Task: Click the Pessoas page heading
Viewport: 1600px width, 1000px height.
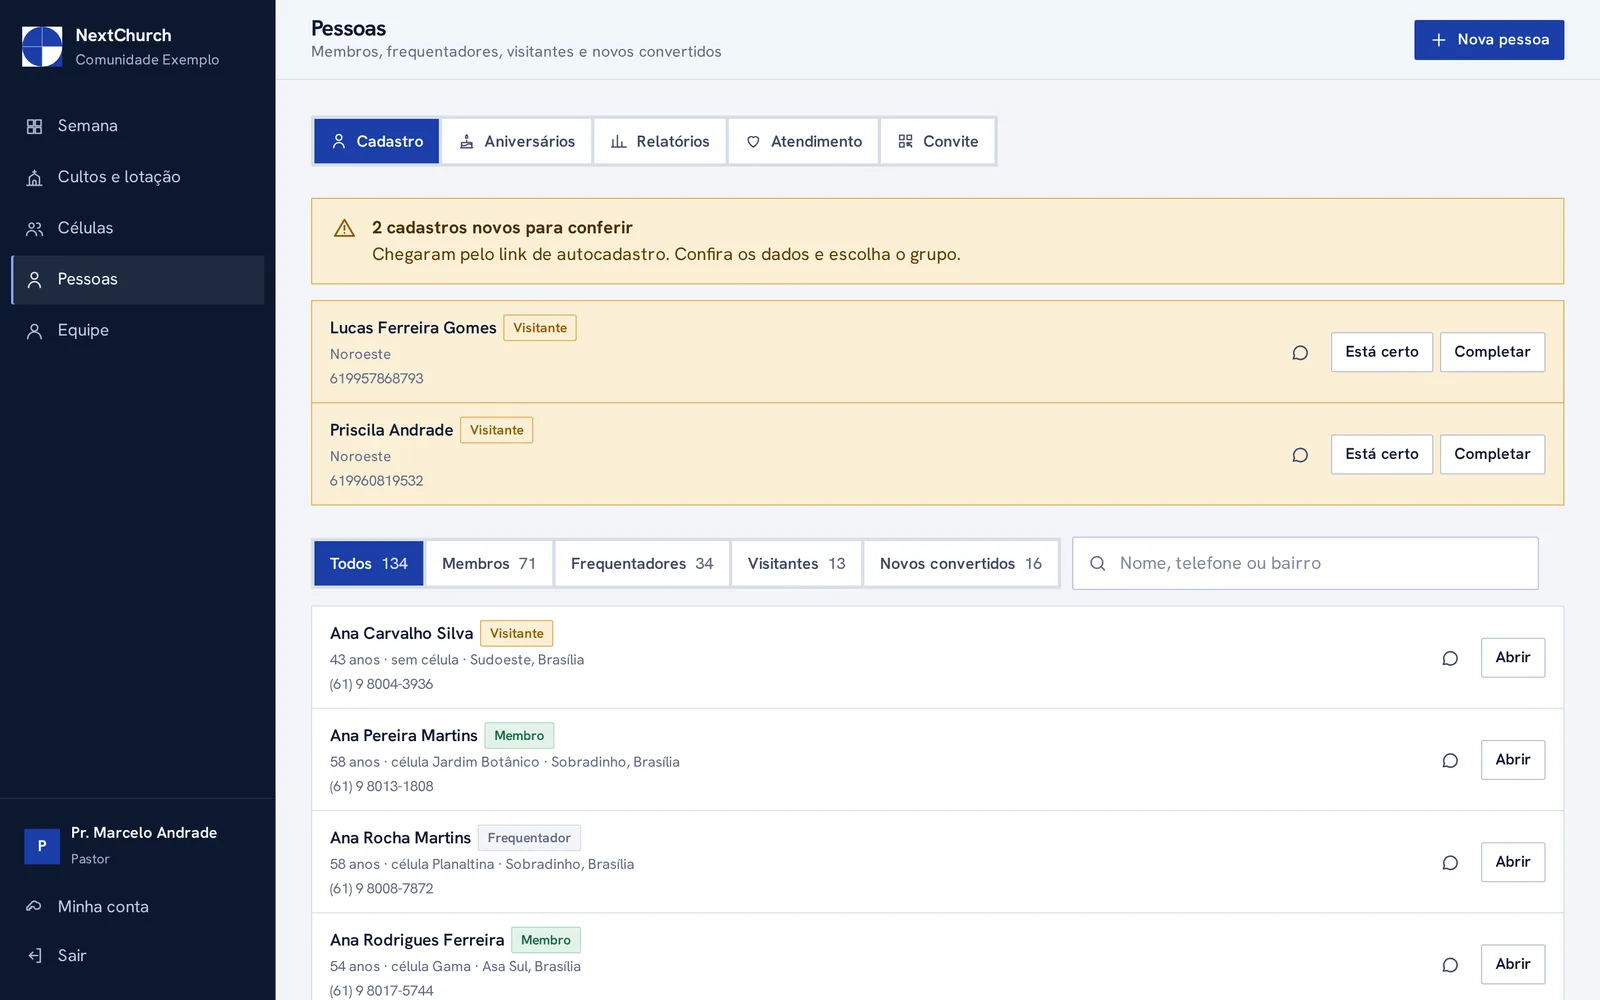Action: coord(348,28)
